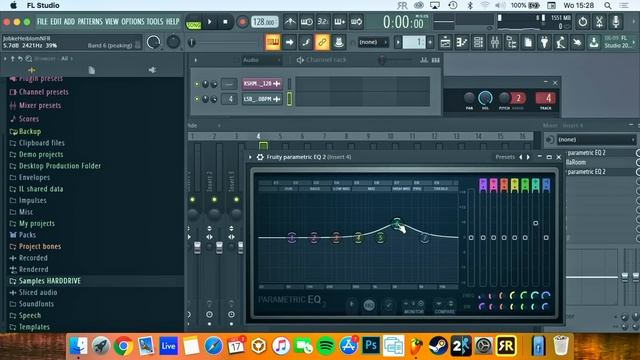Open the (none) pattern selector dropdown

pos(373,42)
